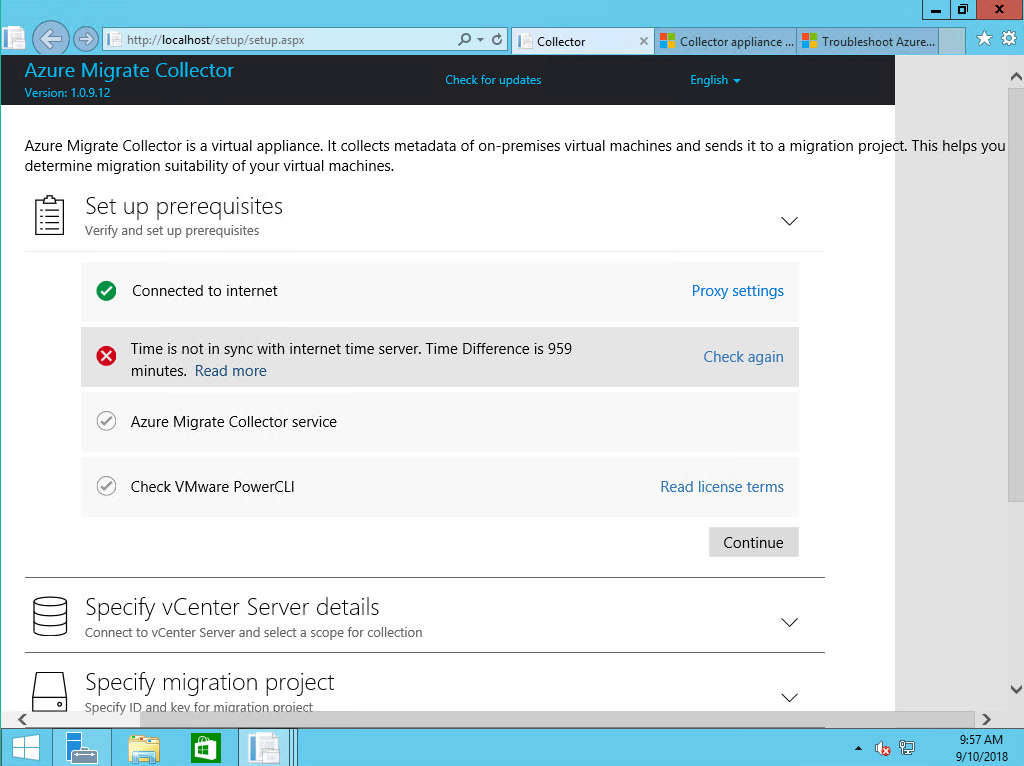Switch to Troubleshoot Azure tab
The image size is (1024, 766).
coord(868,41)
